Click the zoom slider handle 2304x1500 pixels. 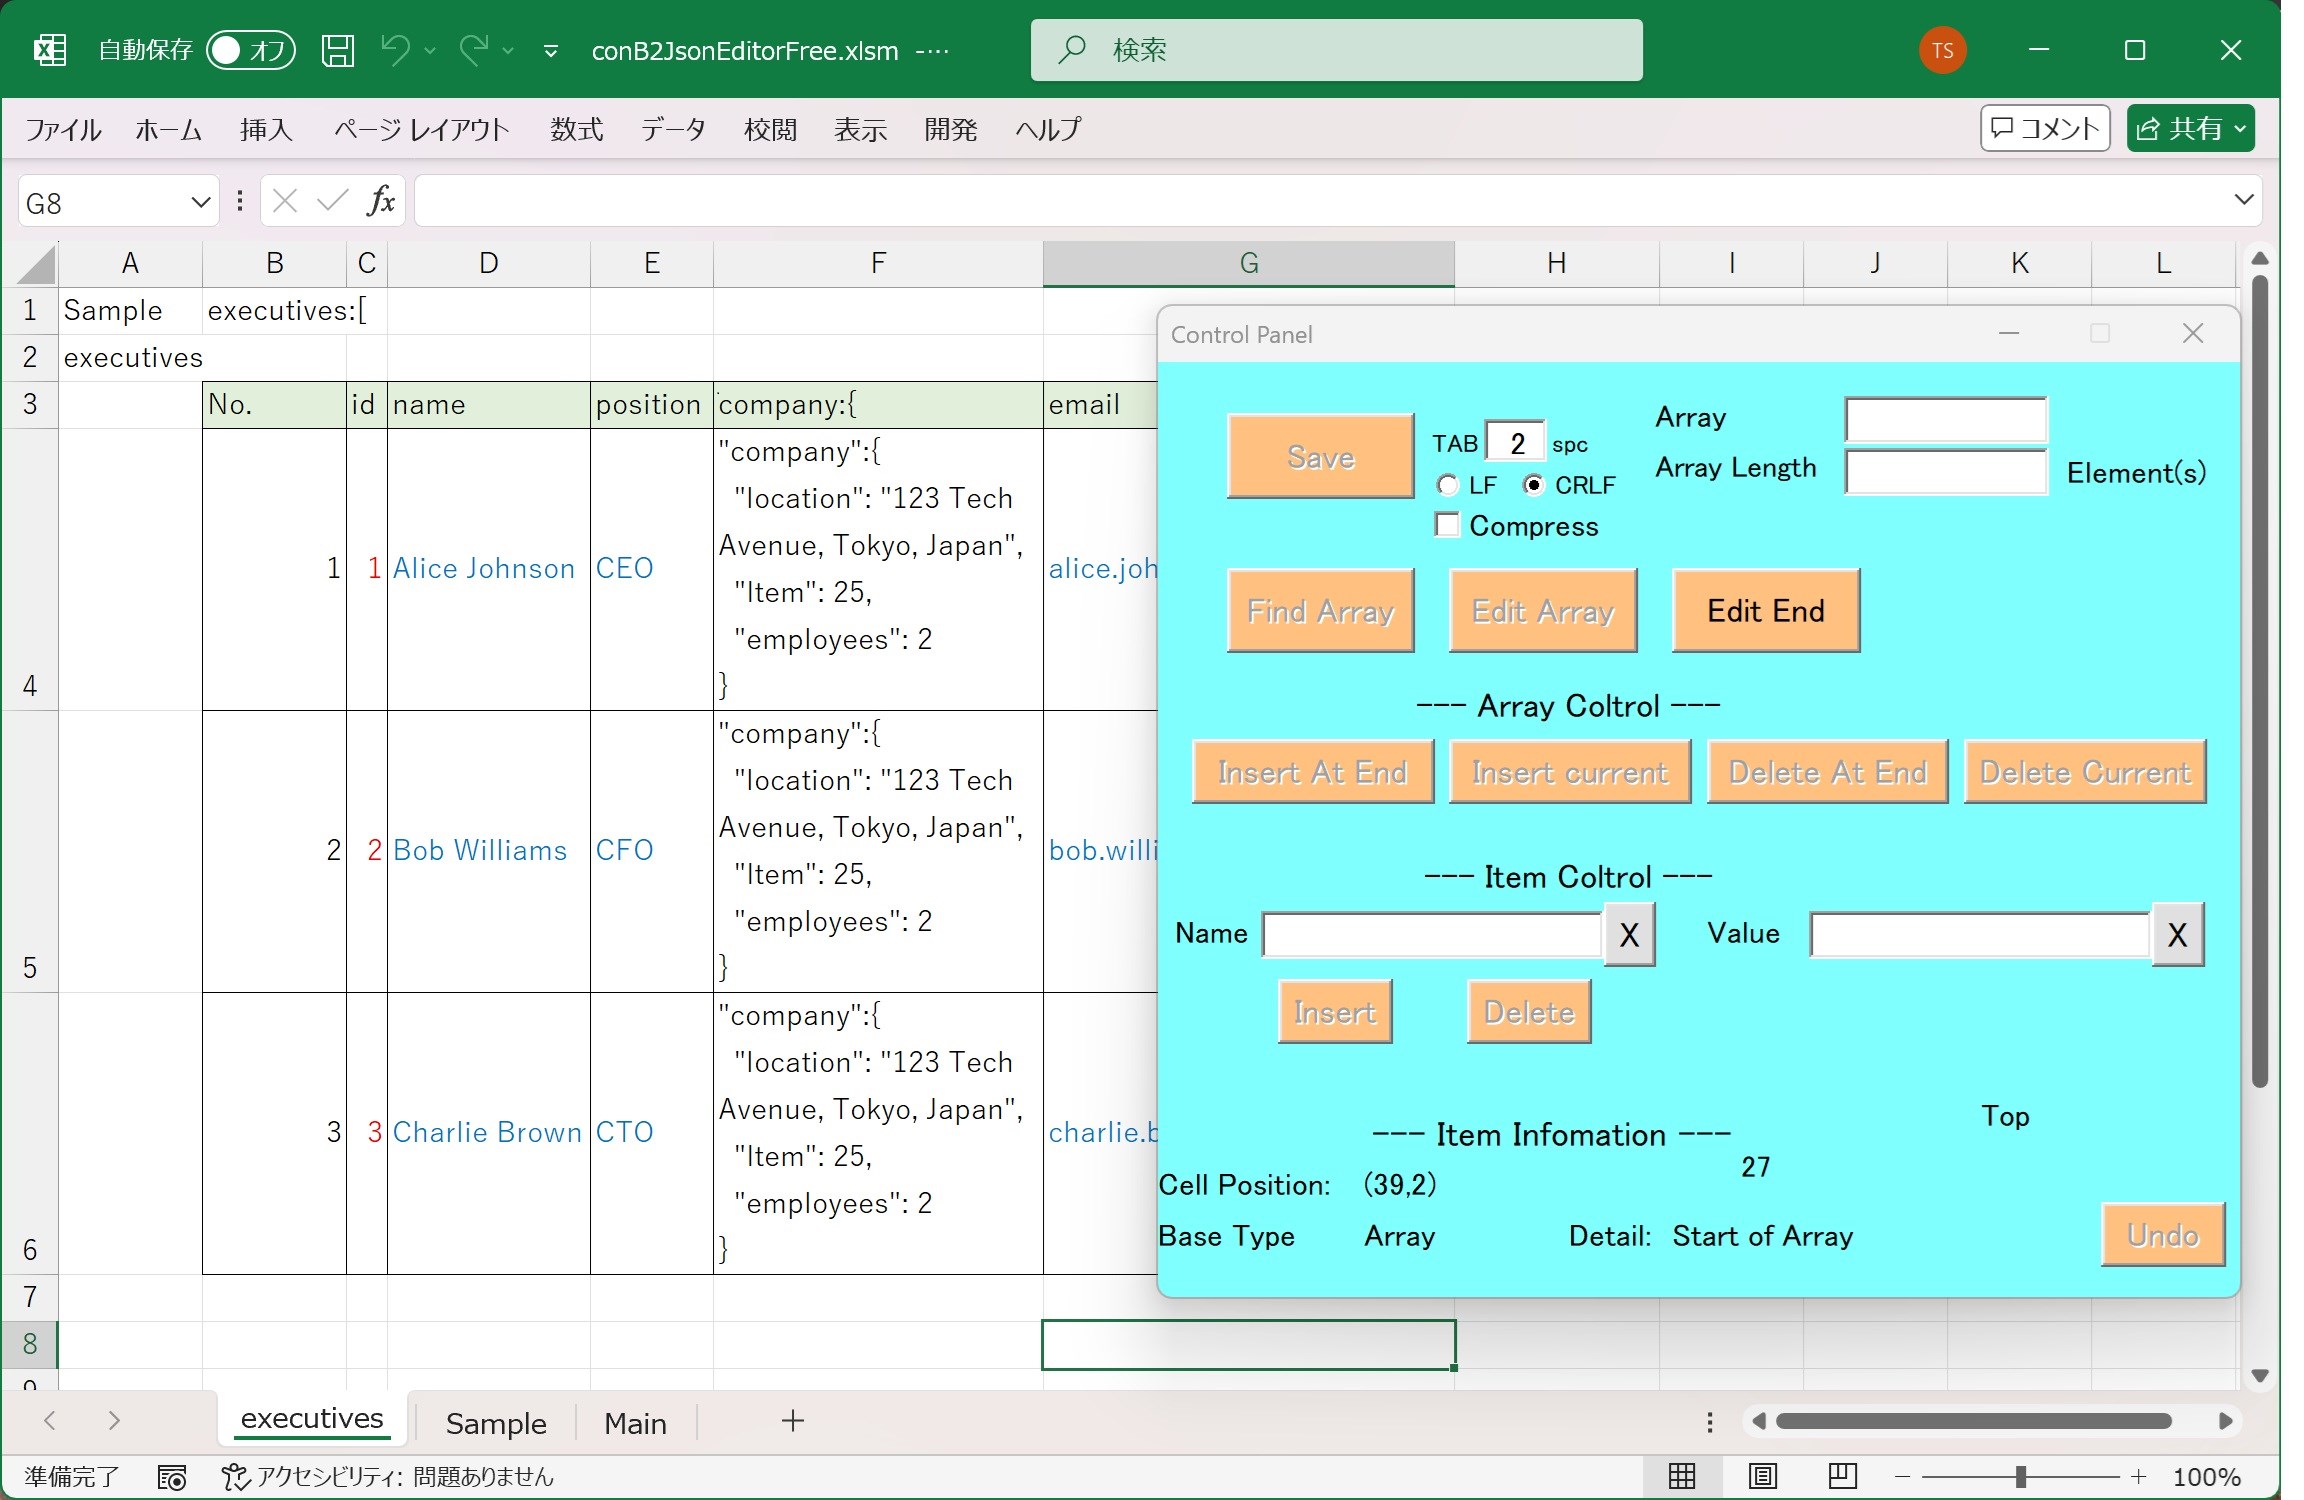[2020, 1477]
